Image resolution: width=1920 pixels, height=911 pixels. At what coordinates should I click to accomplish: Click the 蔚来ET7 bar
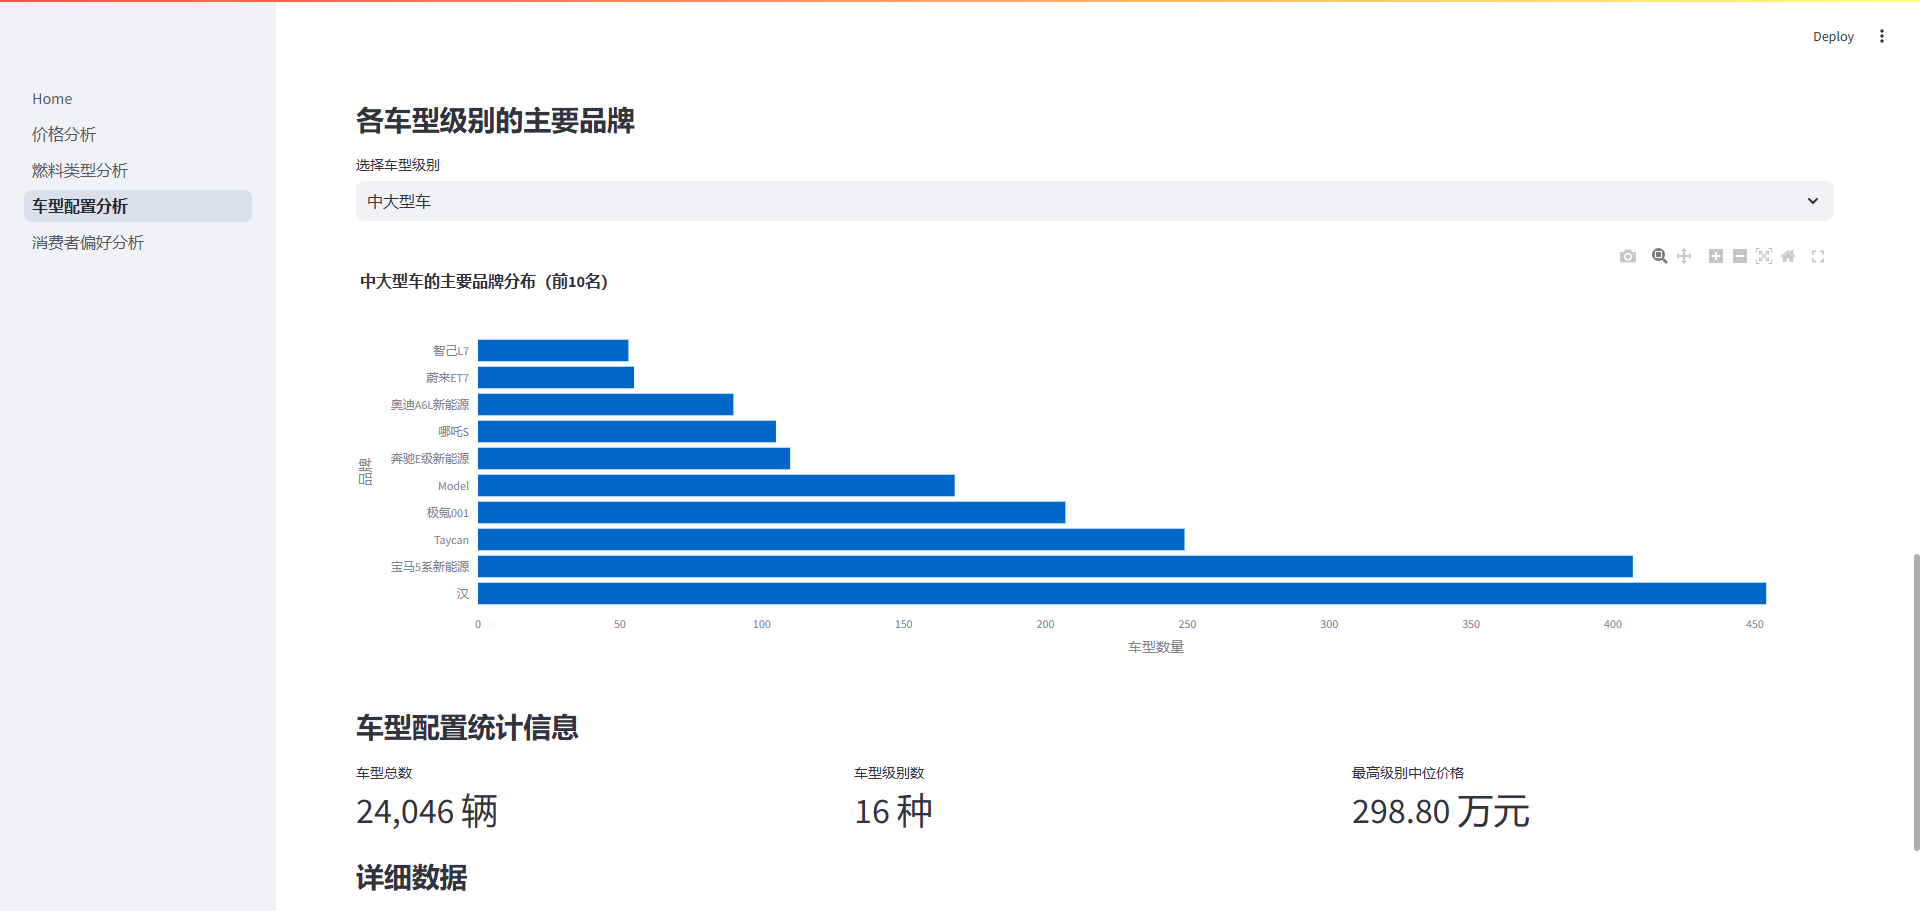tap(556, 378)
